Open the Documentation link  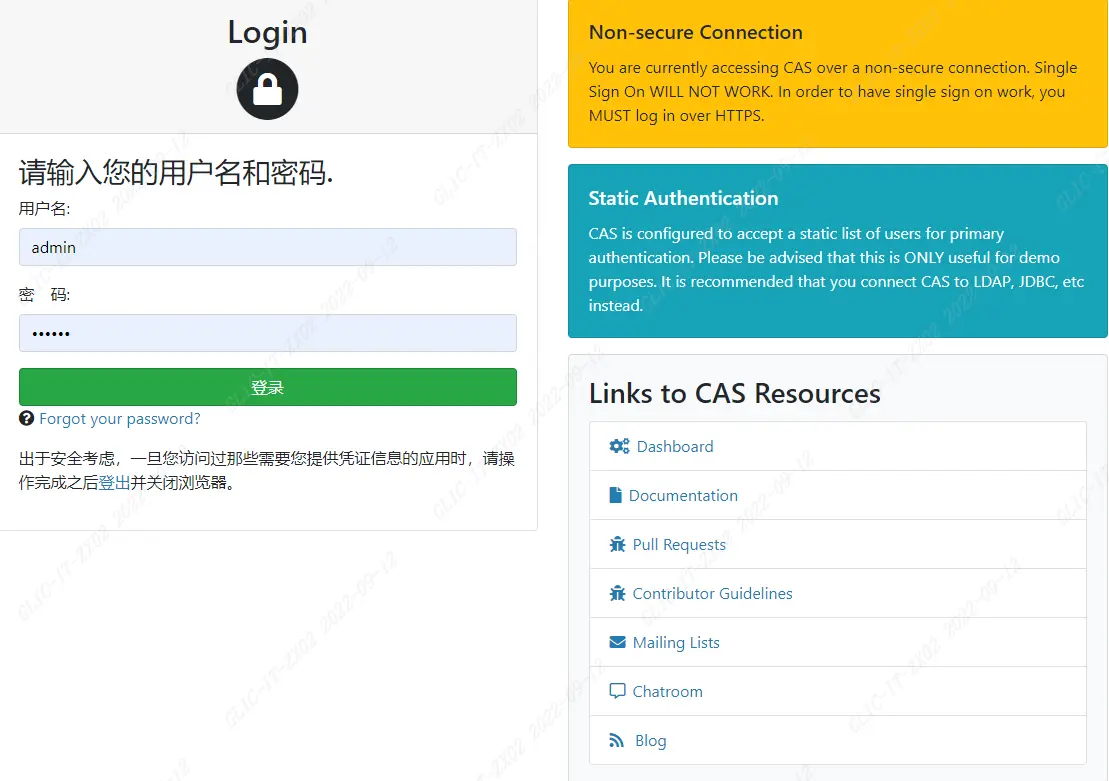tap(684, 495)
